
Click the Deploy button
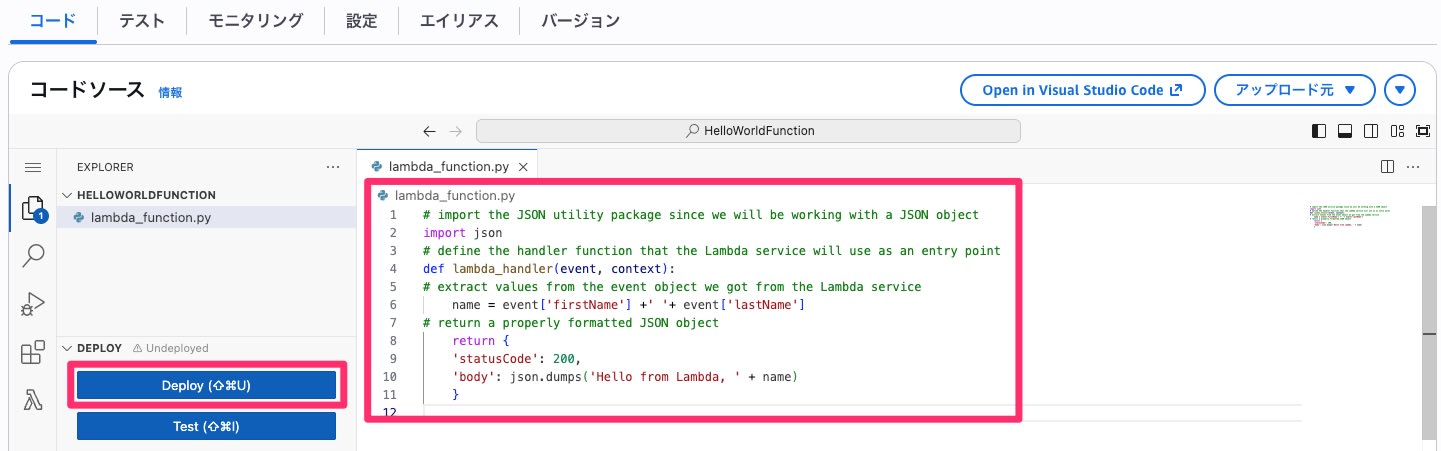(206, 385)
